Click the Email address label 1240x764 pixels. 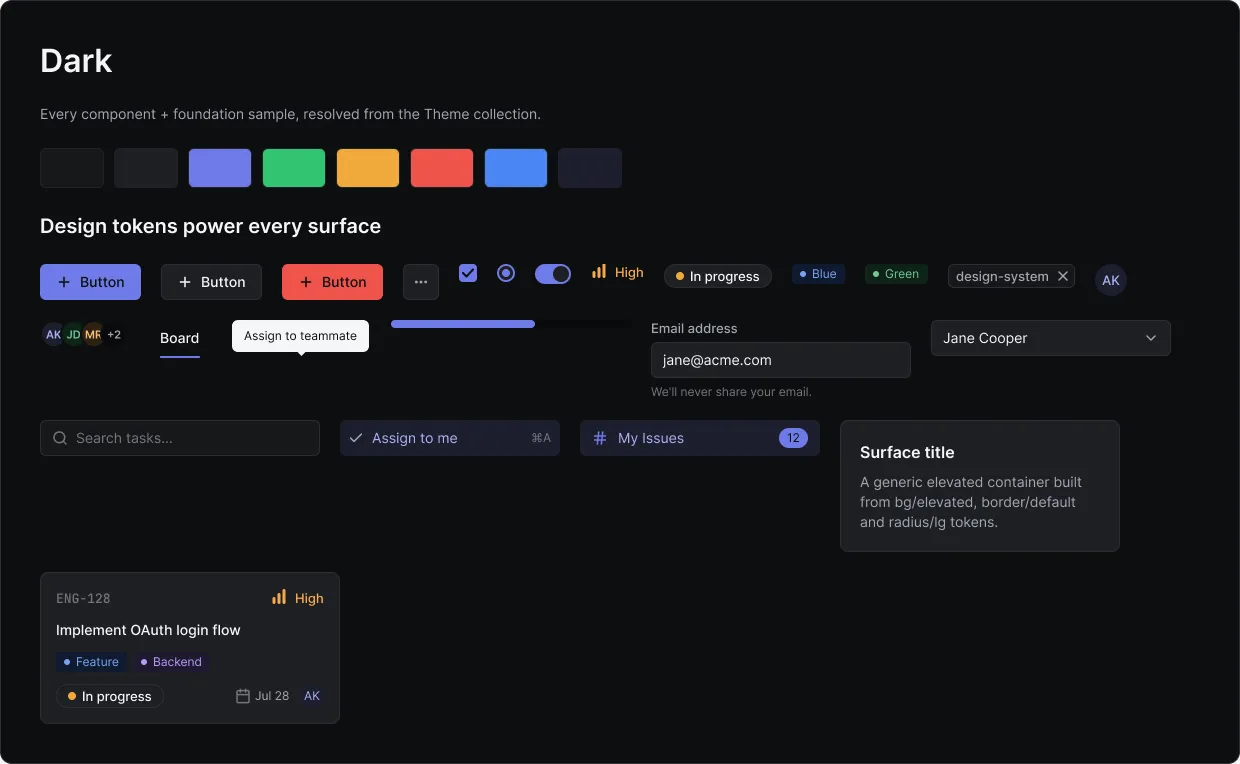click(694, 328)
